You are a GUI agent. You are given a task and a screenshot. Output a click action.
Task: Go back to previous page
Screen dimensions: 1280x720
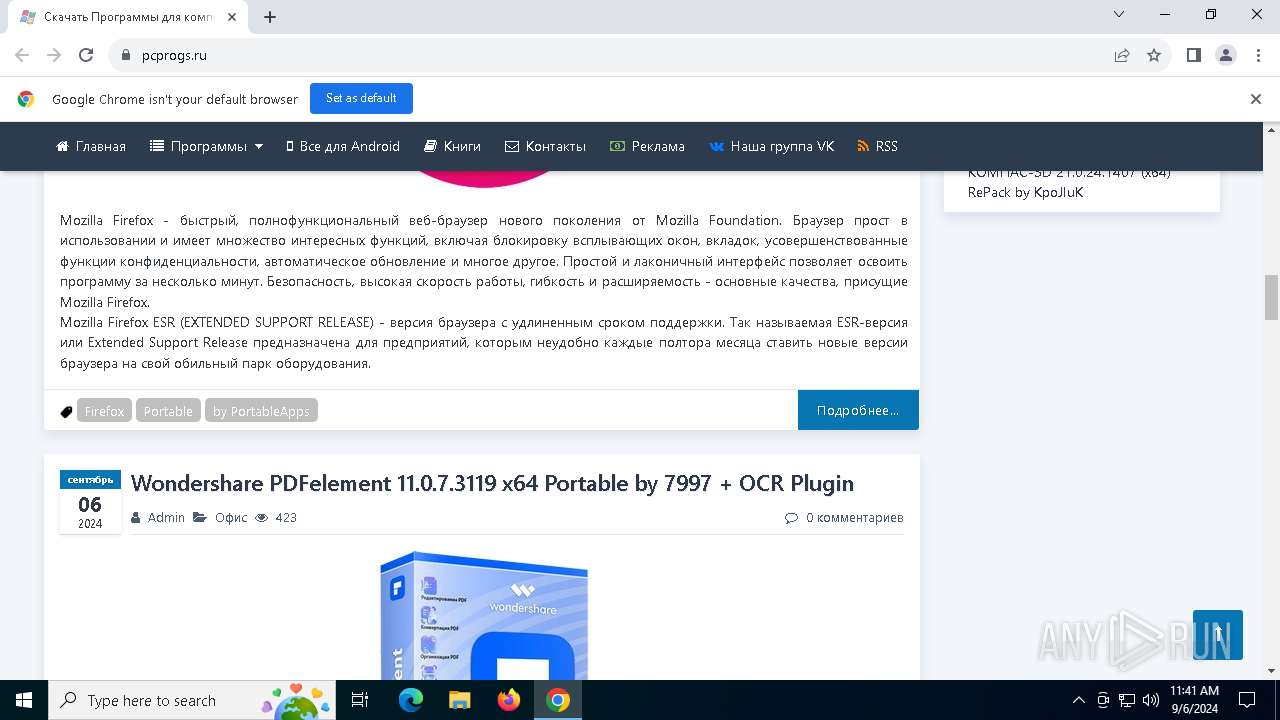[22, 55]
